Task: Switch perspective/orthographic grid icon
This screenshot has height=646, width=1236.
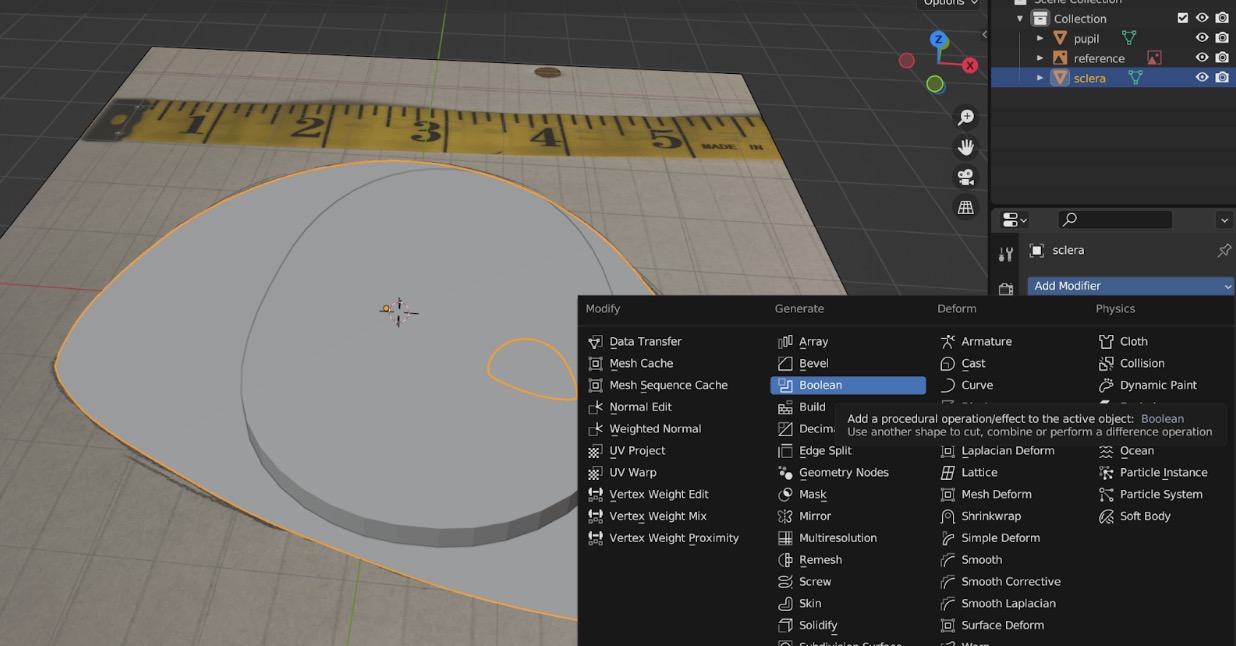Action: point(966,208)
